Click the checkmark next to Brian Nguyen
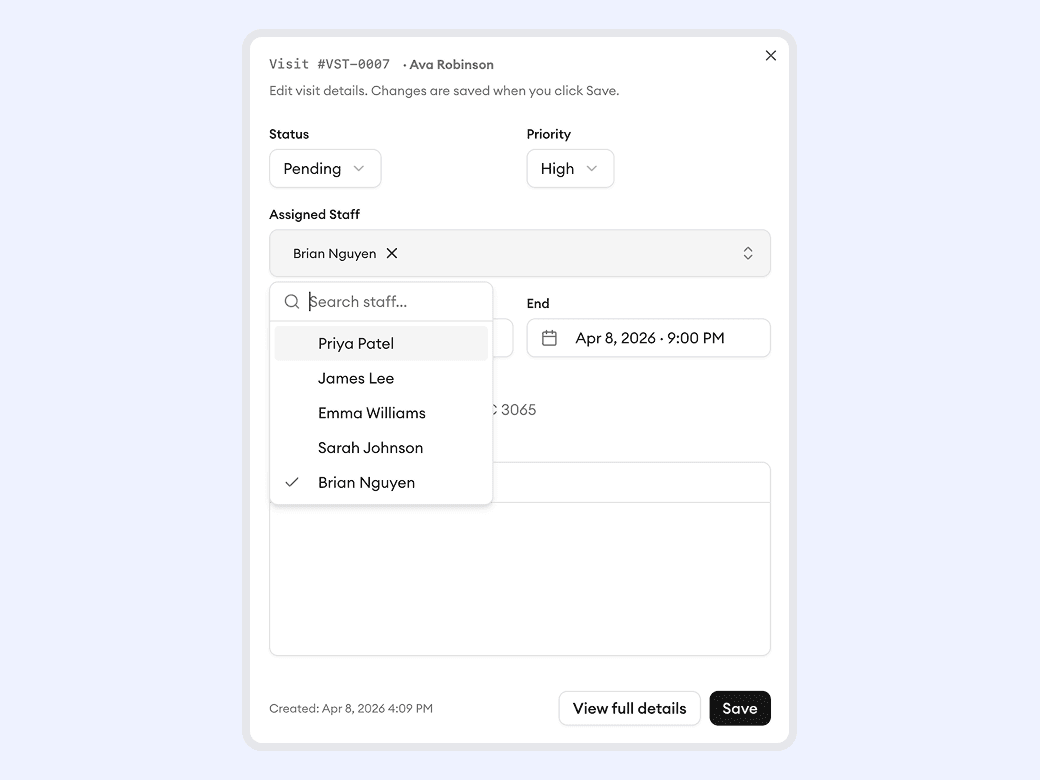 (x=291, y=482)
